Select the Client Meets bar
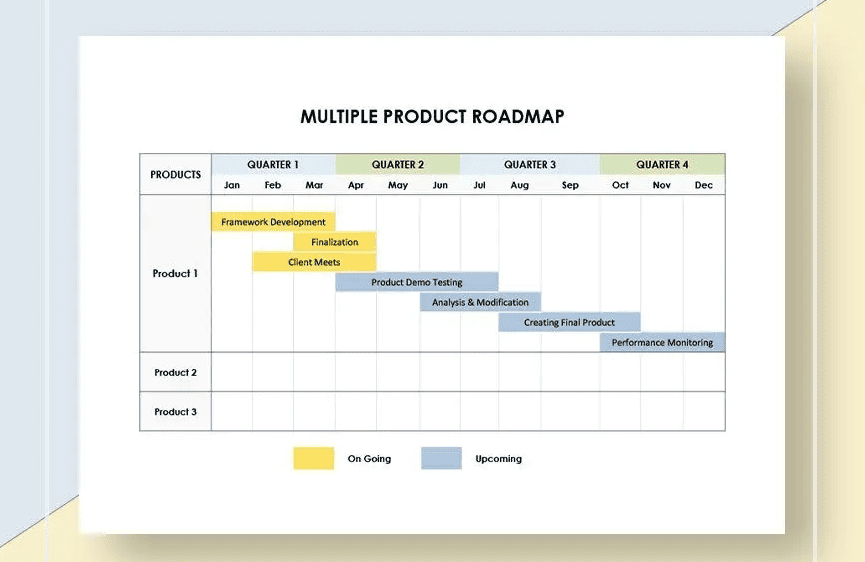 coord(314,262)
